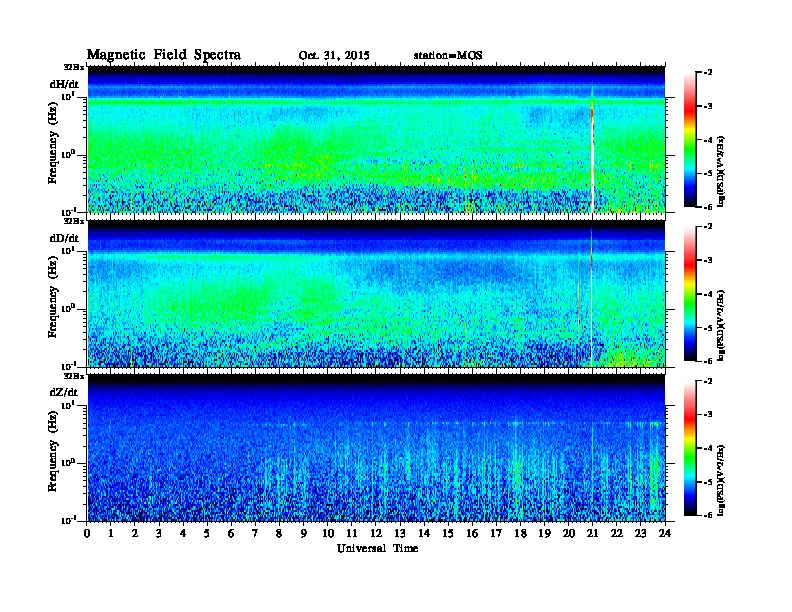Click hour tick label 19 on time axis

coord(544,533)
